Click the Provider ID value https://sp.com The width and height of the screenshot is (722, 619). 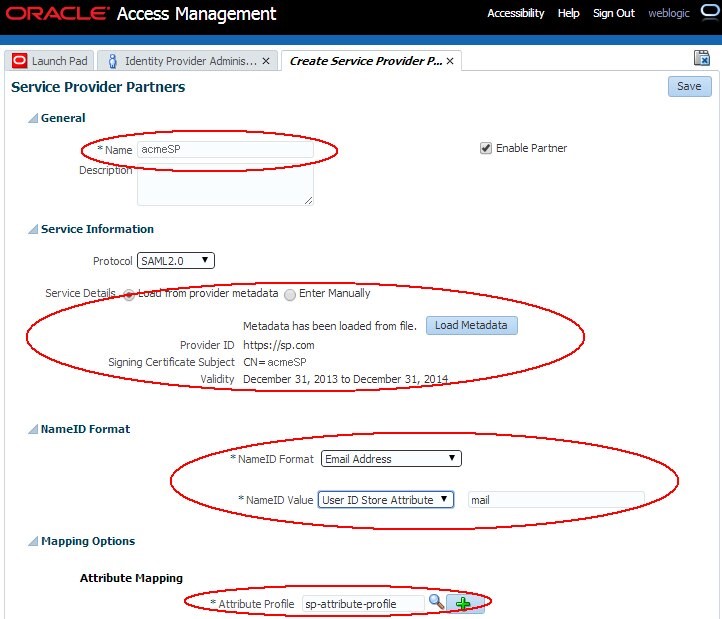[x=279, y=345]
